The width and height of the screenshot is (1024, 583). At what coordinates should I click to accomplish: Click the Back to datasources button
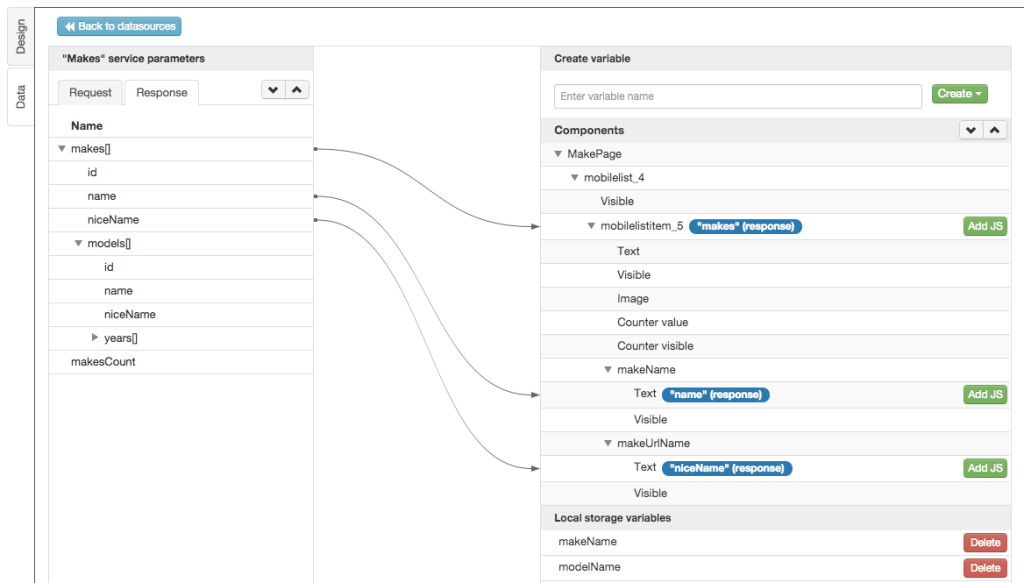pyautogui.click(x=119, y=27)
